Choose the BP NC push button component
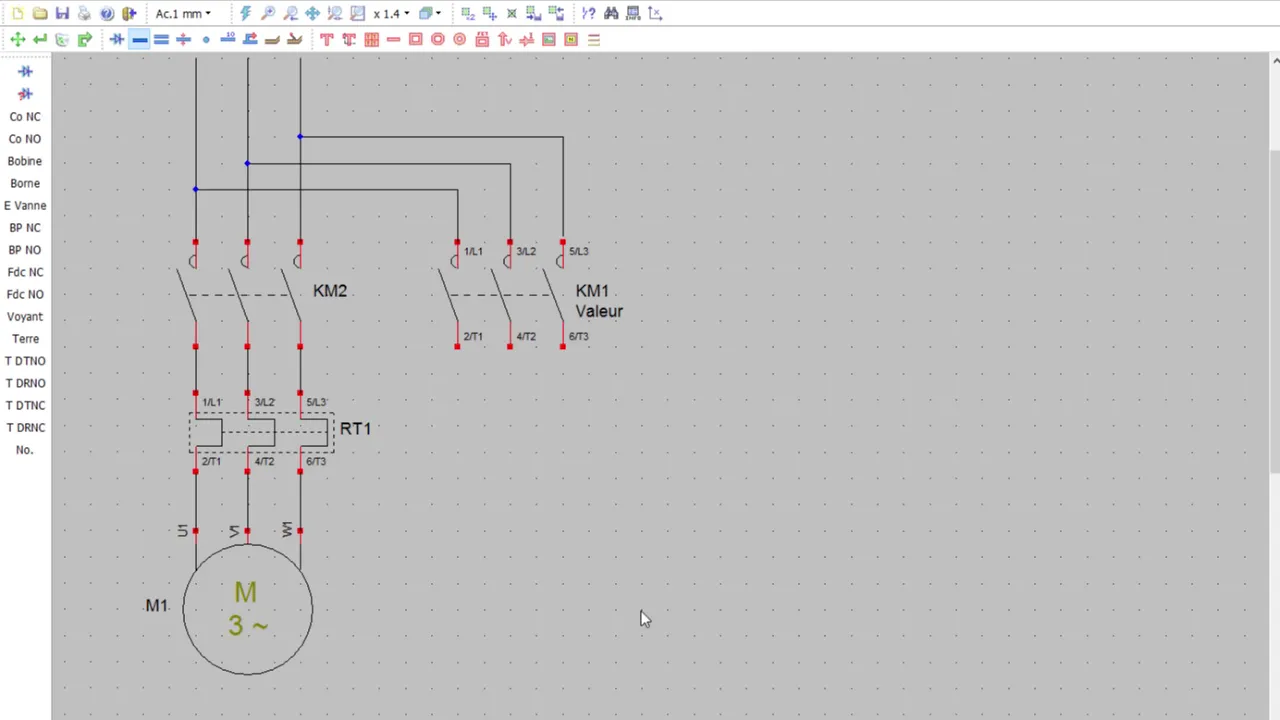This screenshot has height=720, width=1280. tap(25, 227)
